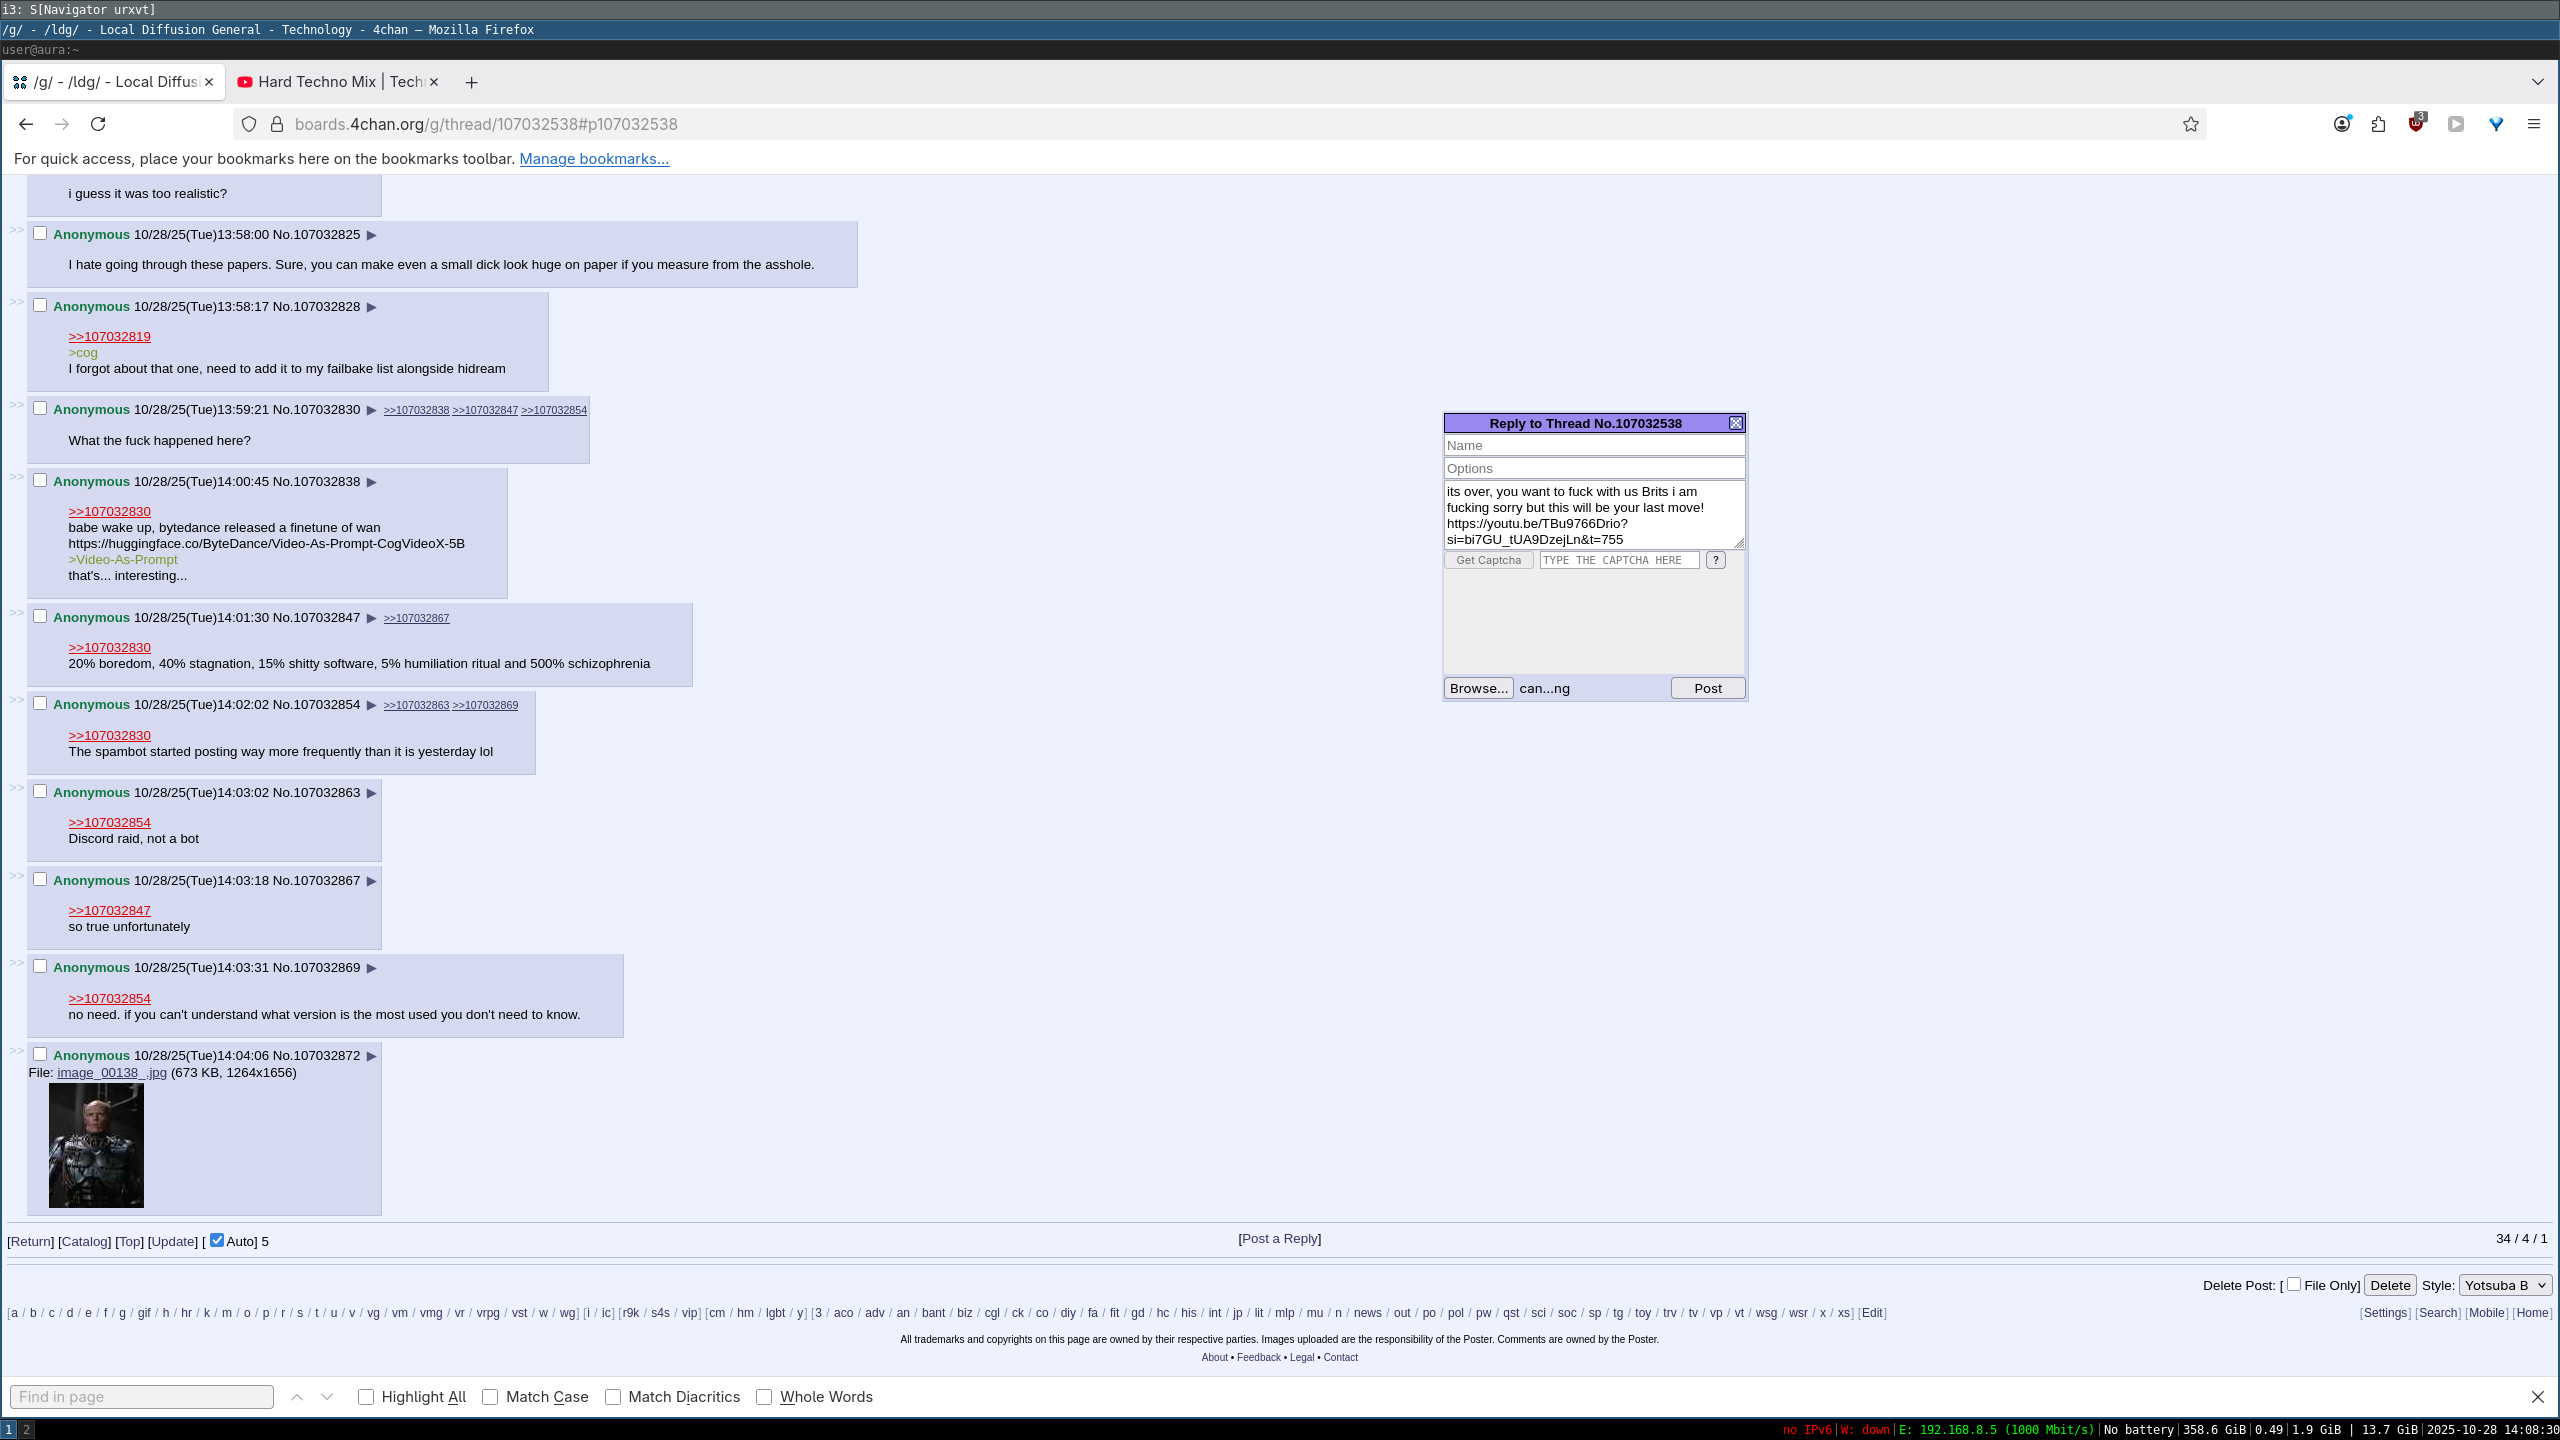Click the uBlock Origin shield icon
Screen dimensions: 2560x1440
pyautogui.click(x=2416, y=124)
